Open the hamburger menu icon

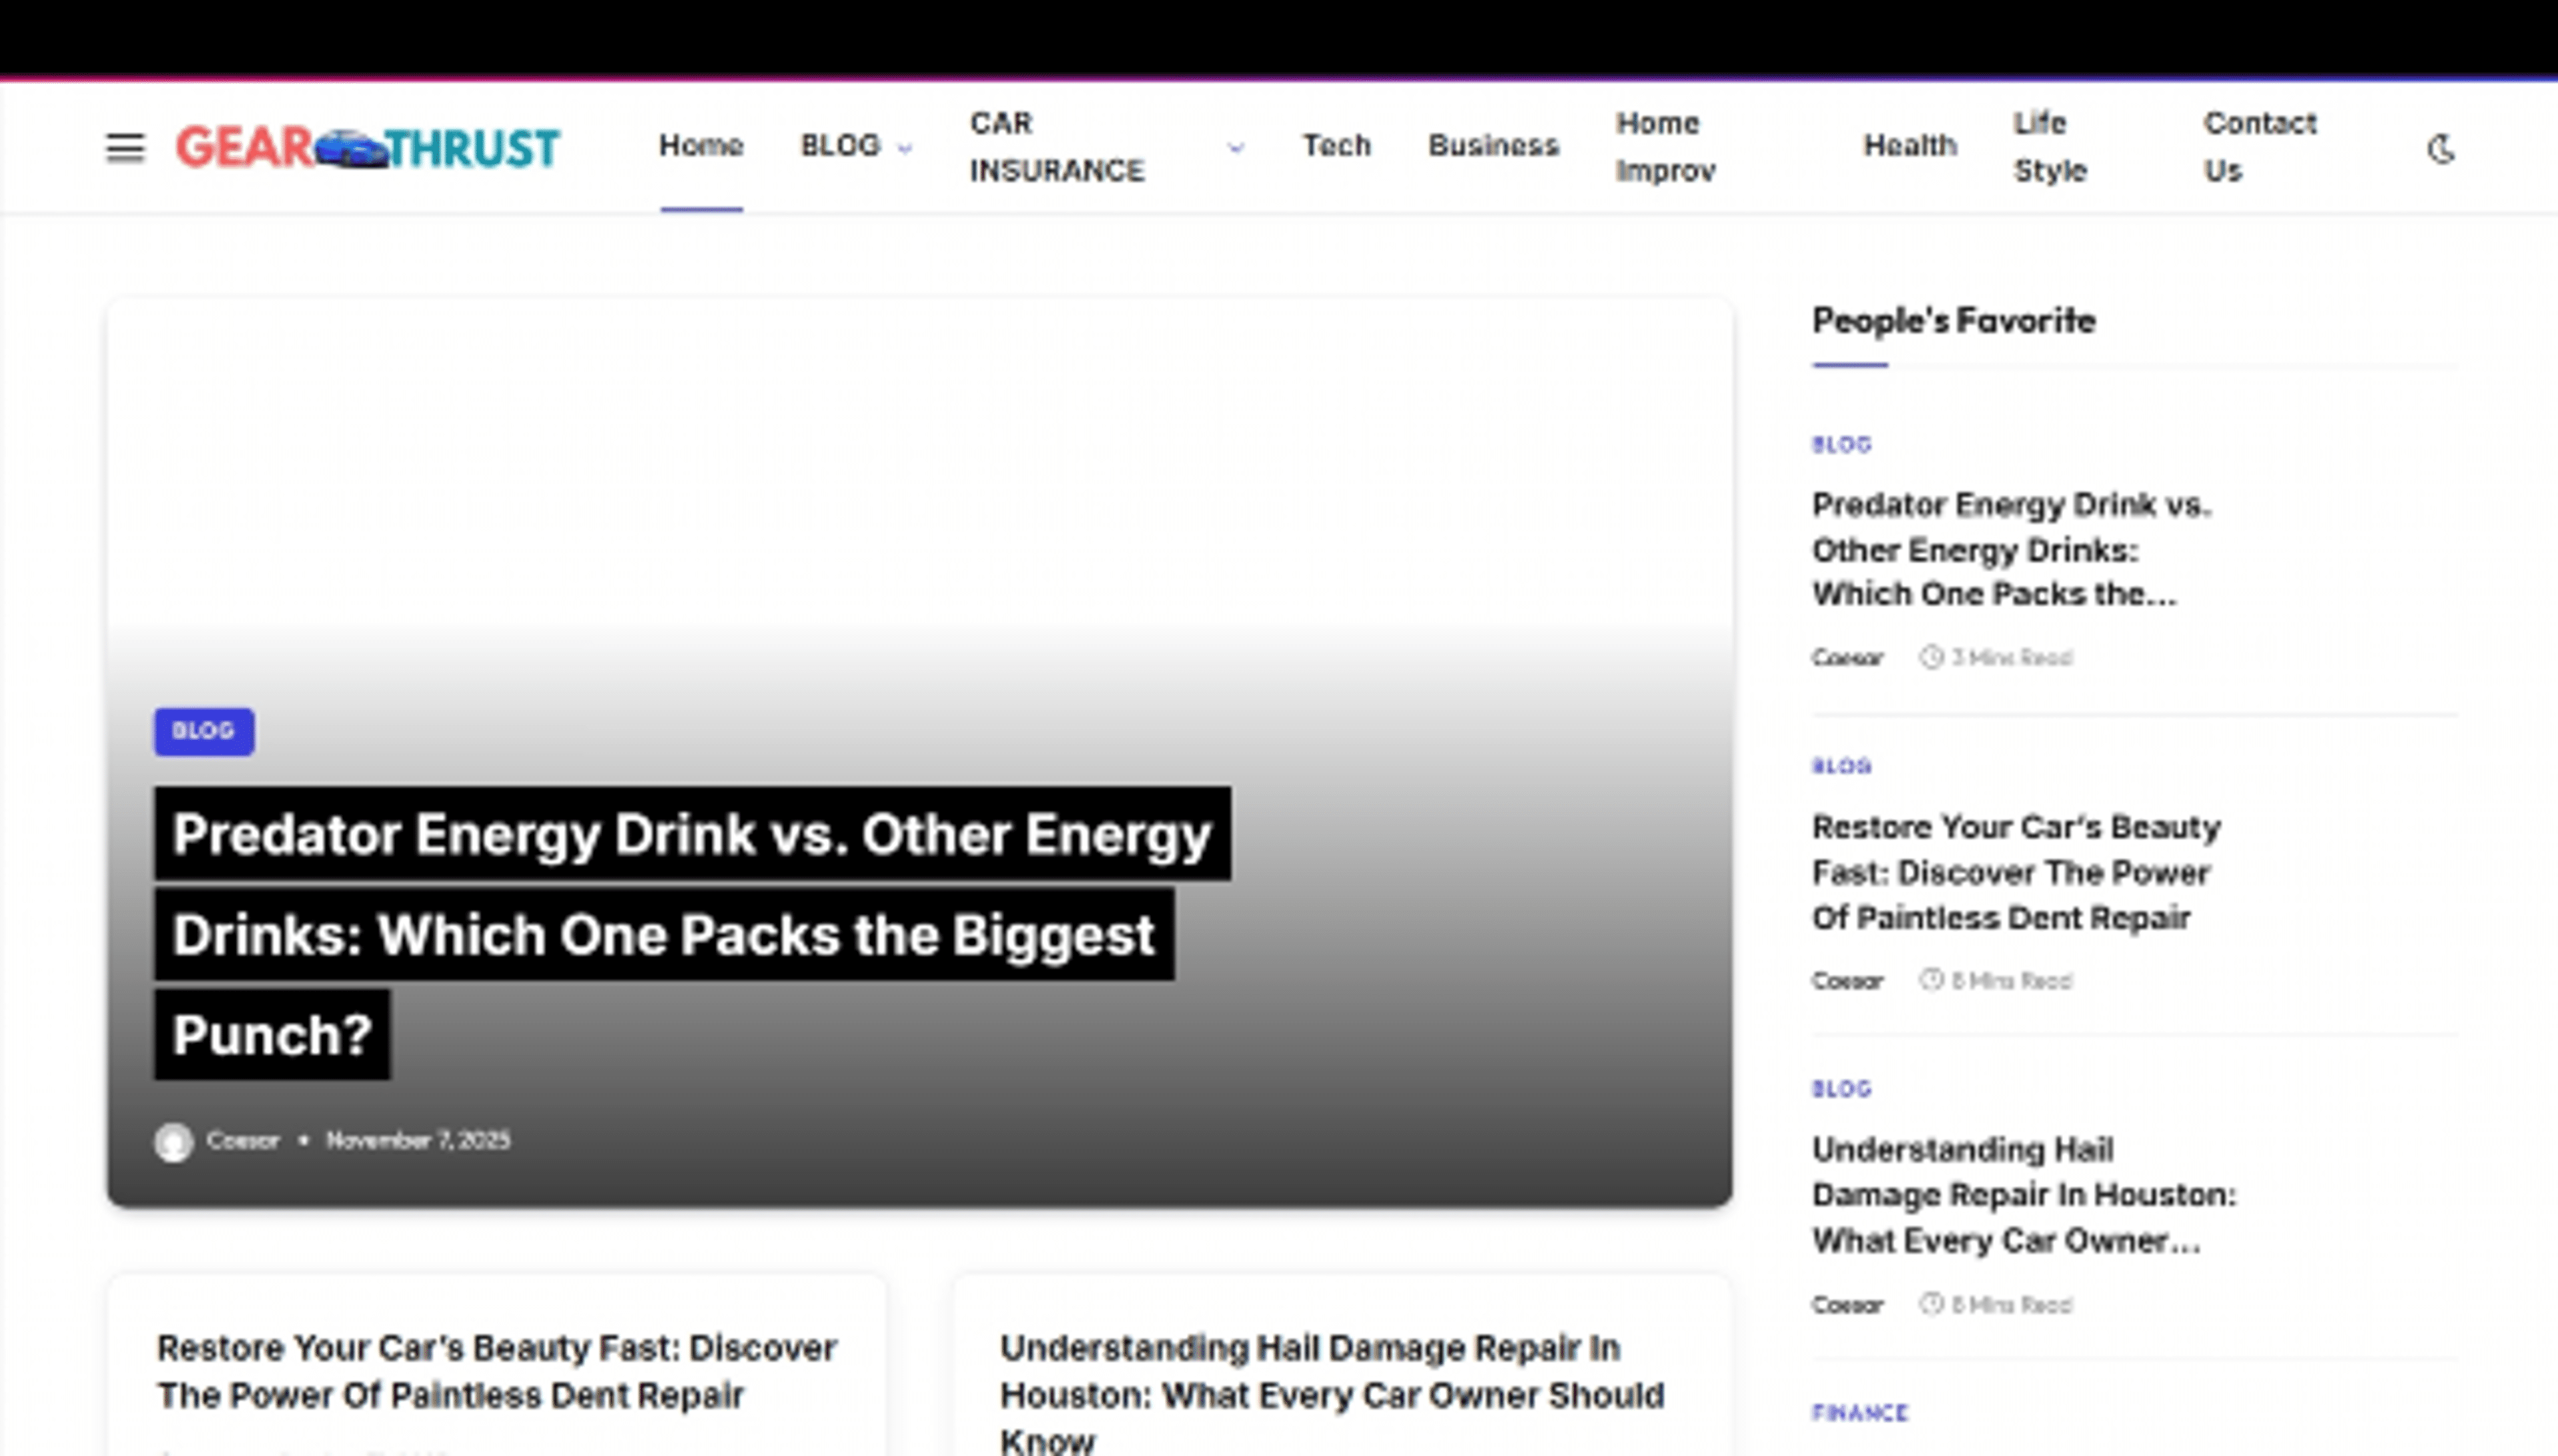pos(125,148)
